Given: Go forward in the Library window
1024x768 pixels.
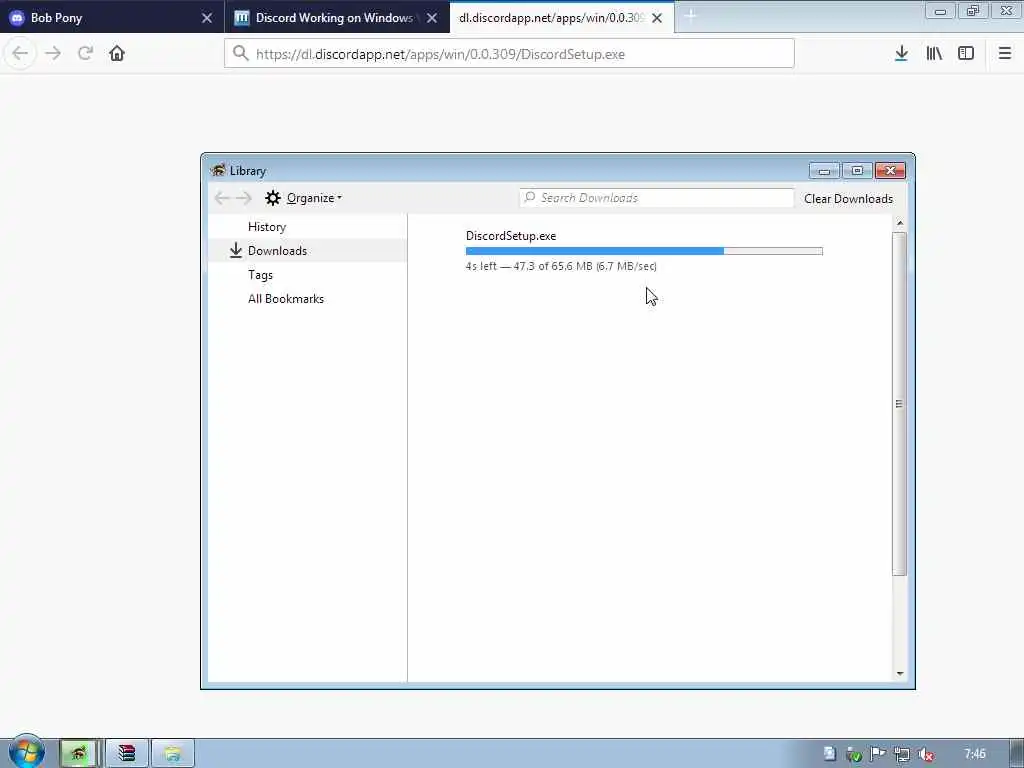Looking at the screenshot, I should coord(244,198).
